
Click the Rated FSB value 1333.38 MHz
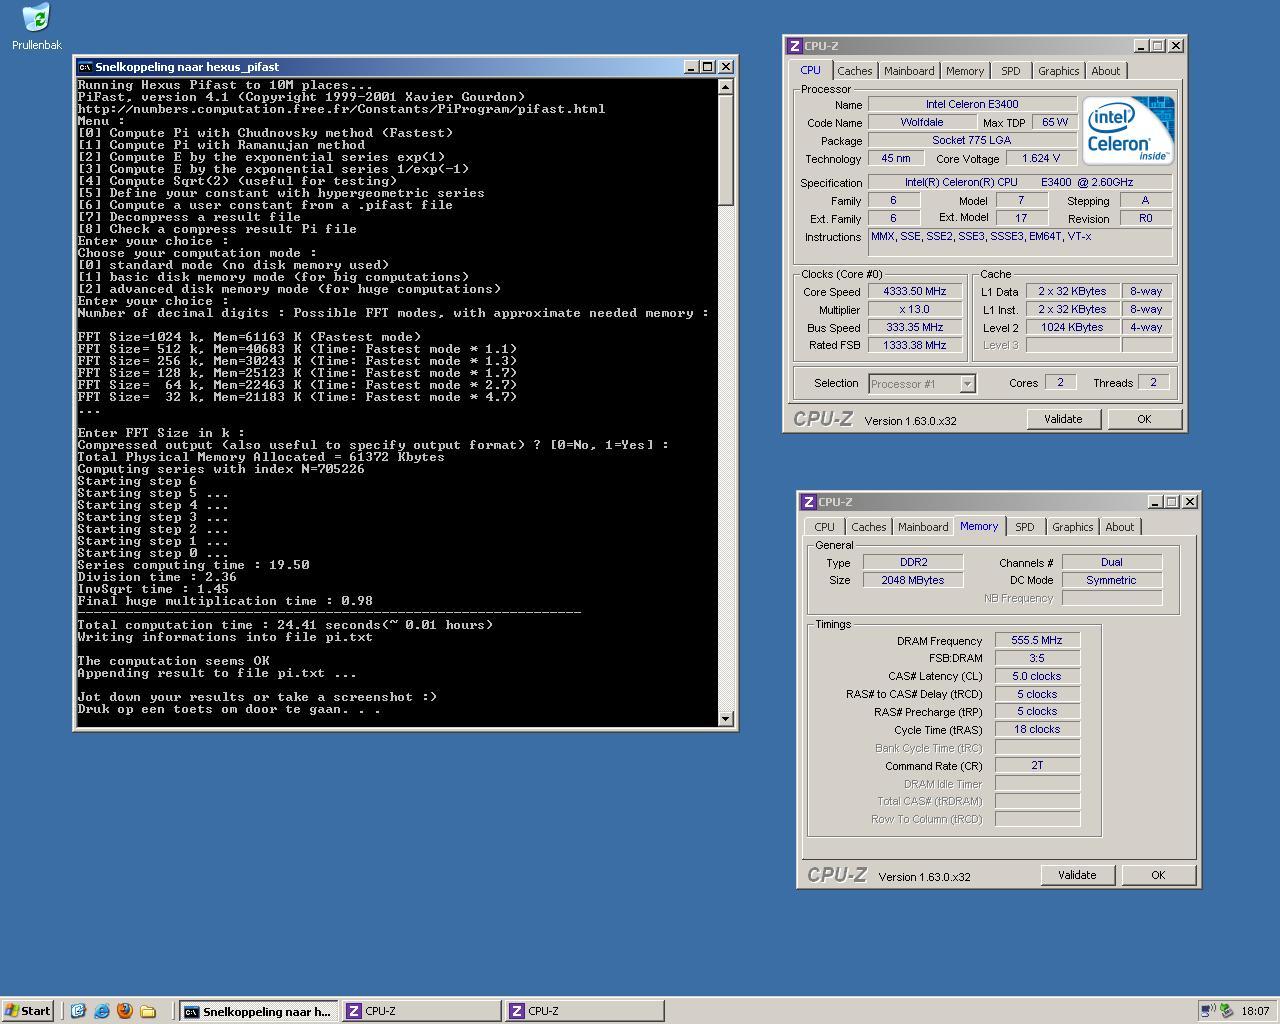tap(914, 345)
